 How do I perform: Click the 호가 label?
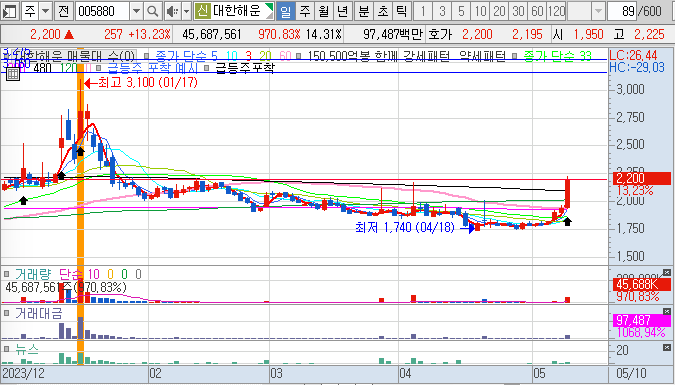tap(440, 34)
